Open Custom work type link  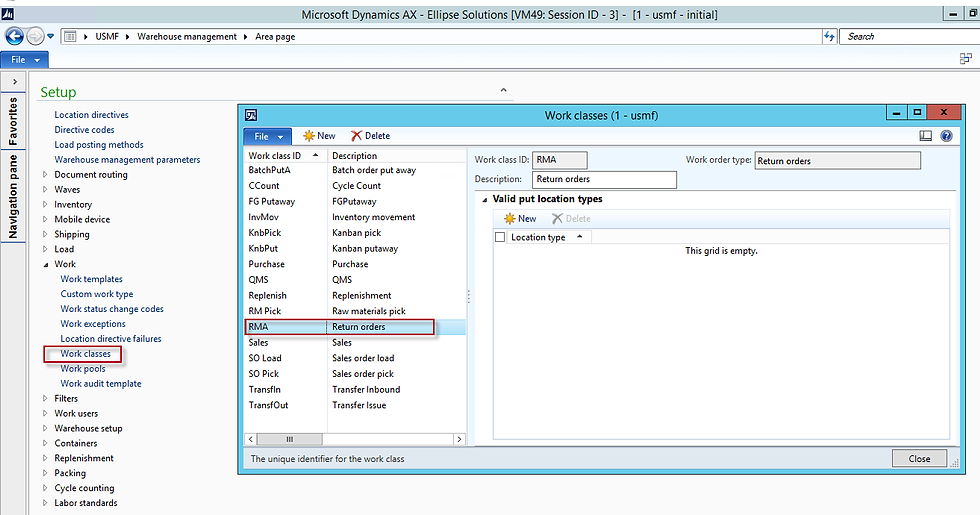tap(97, 294)
